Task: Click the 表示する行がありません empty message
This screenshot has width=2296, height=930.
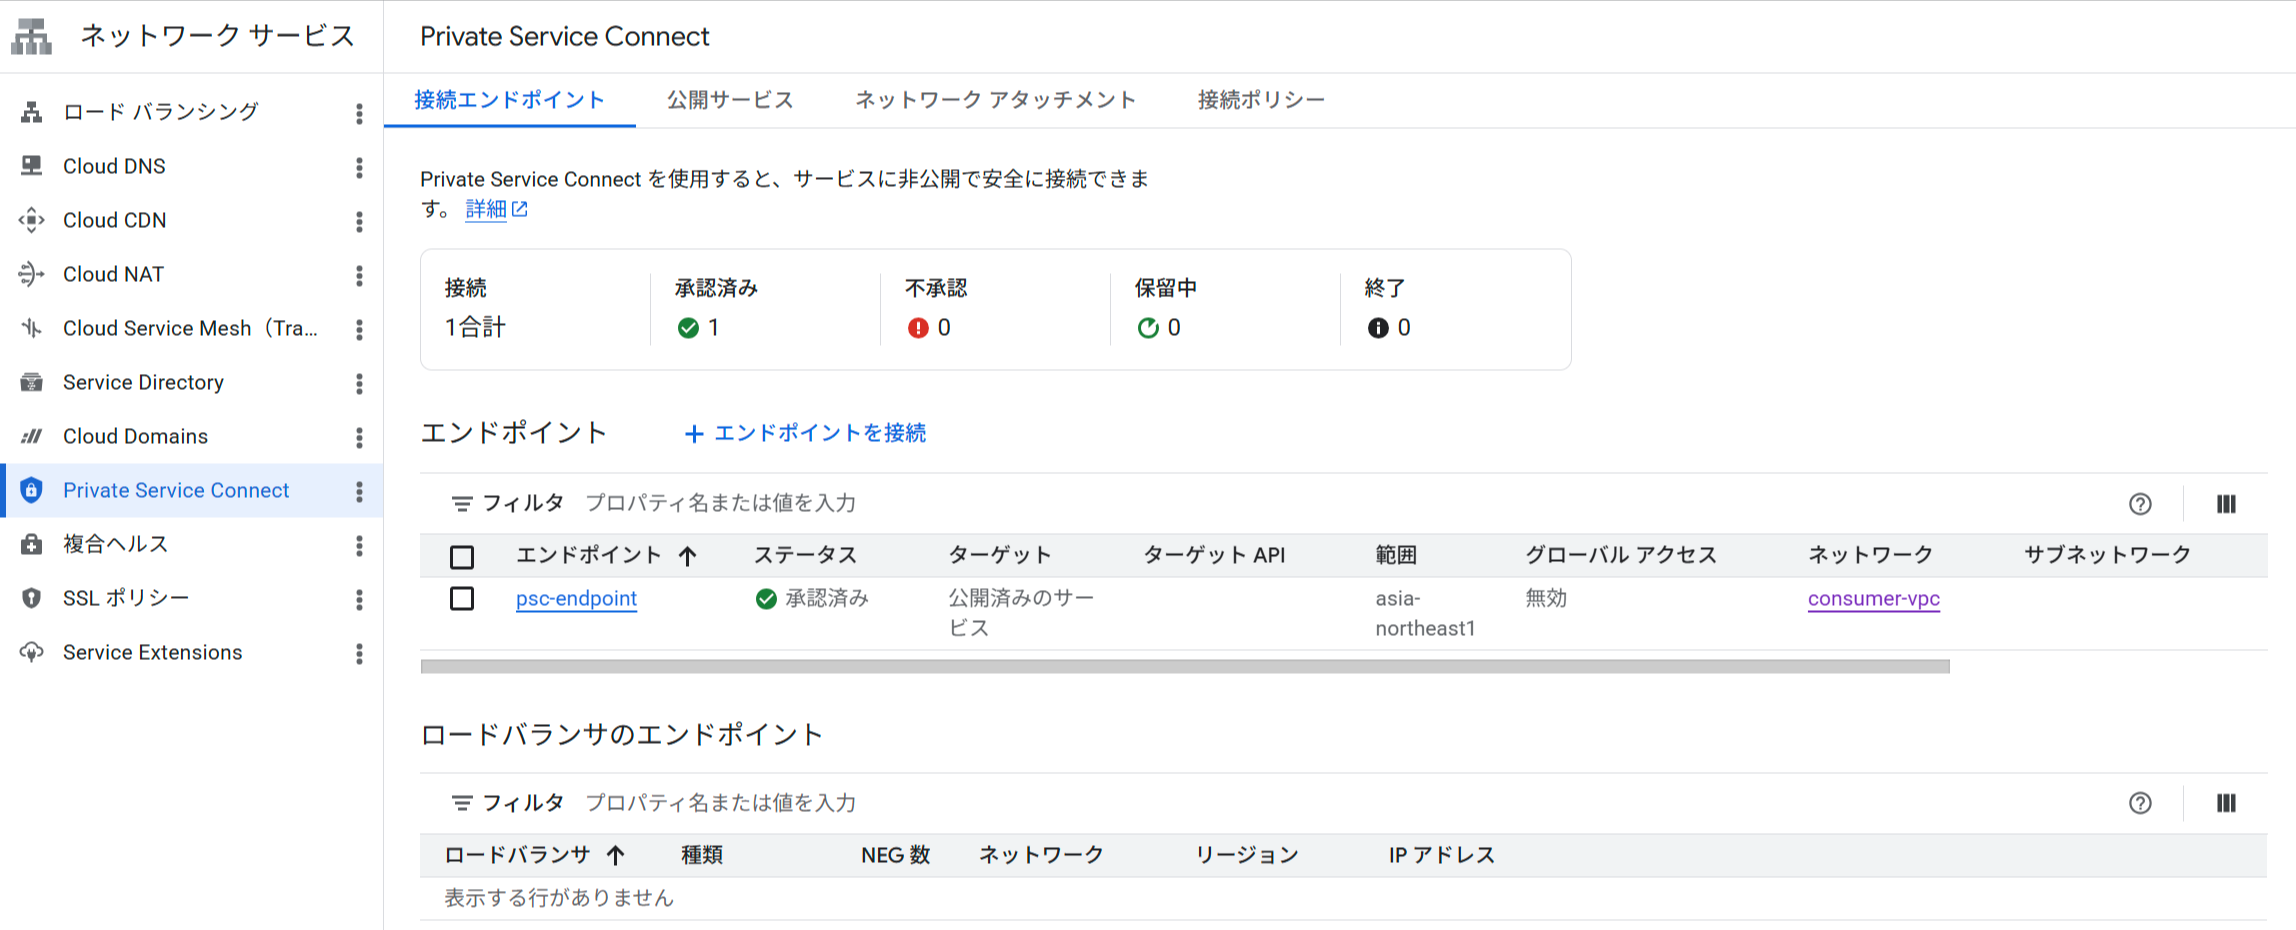Action: point(559,898)
